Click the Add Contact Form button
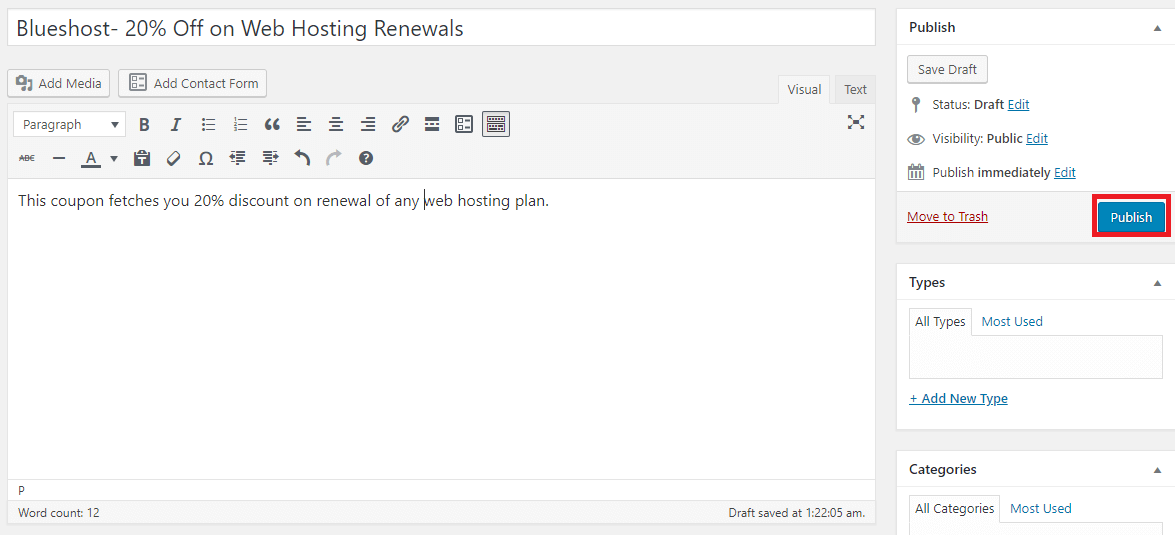1175x535 pixels. pos(192,83)
